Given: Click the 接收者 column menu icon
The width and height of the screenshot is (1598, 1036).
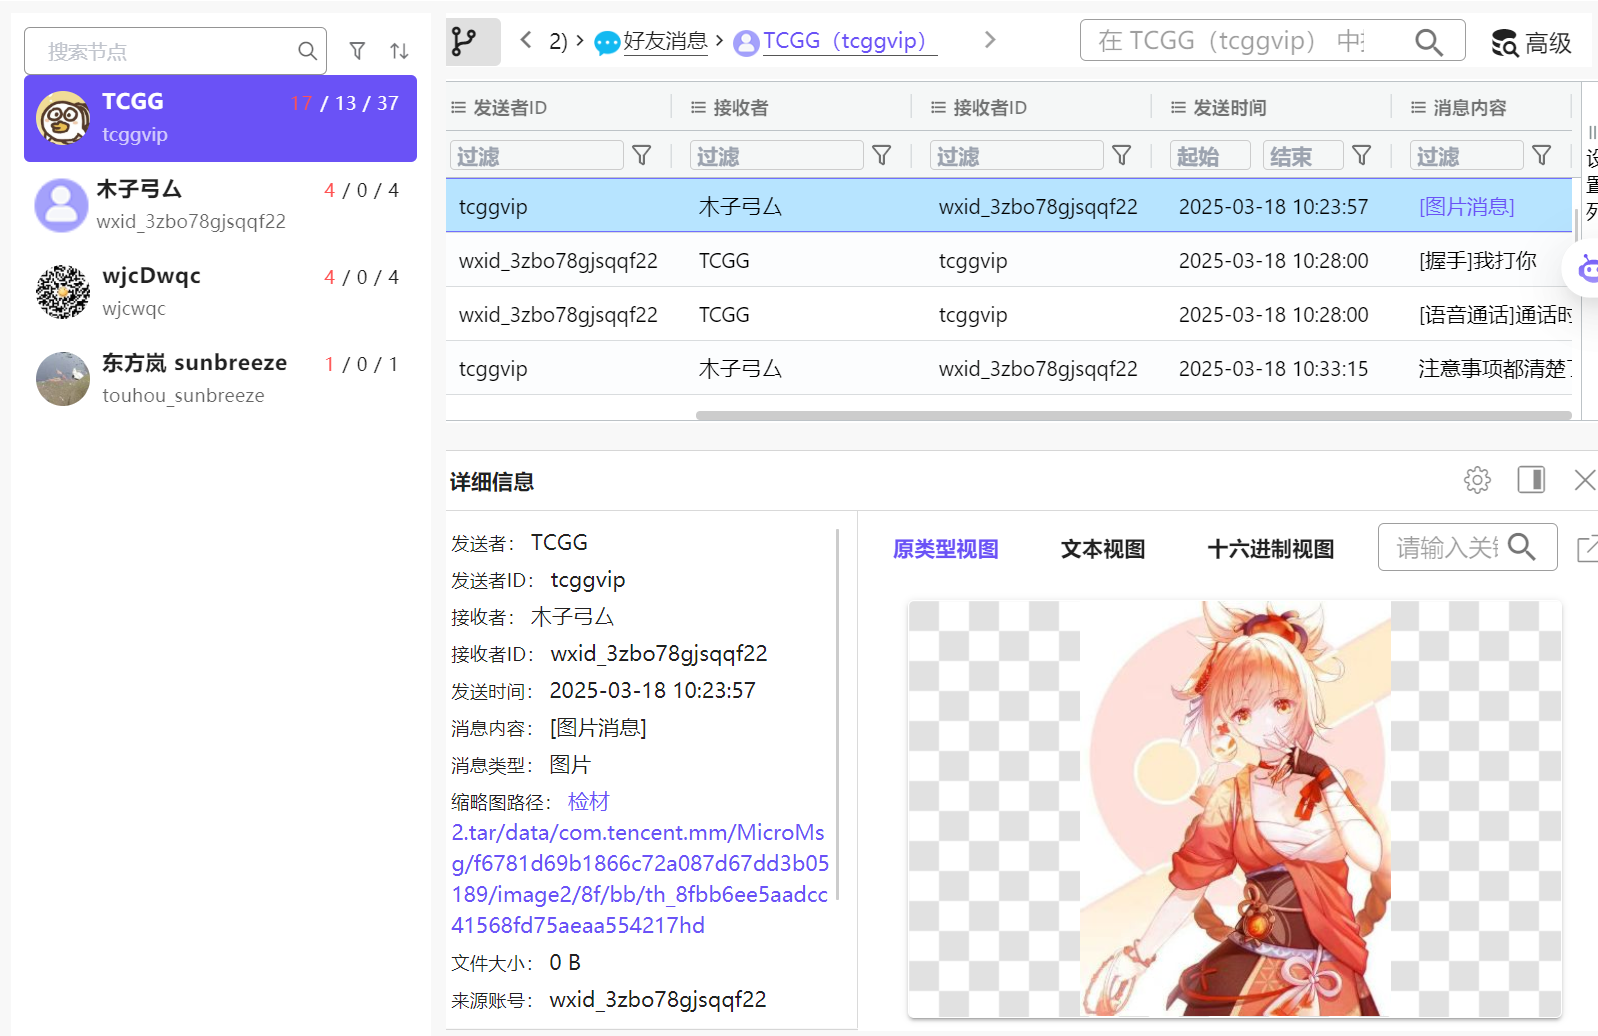Looking at the screenshot, I should coord(699,107).
